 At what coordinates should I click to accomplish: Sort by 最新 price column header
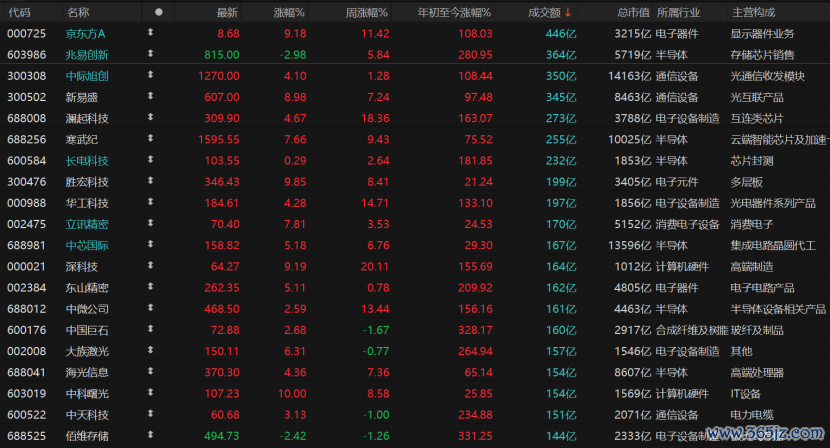coord(227,13)
